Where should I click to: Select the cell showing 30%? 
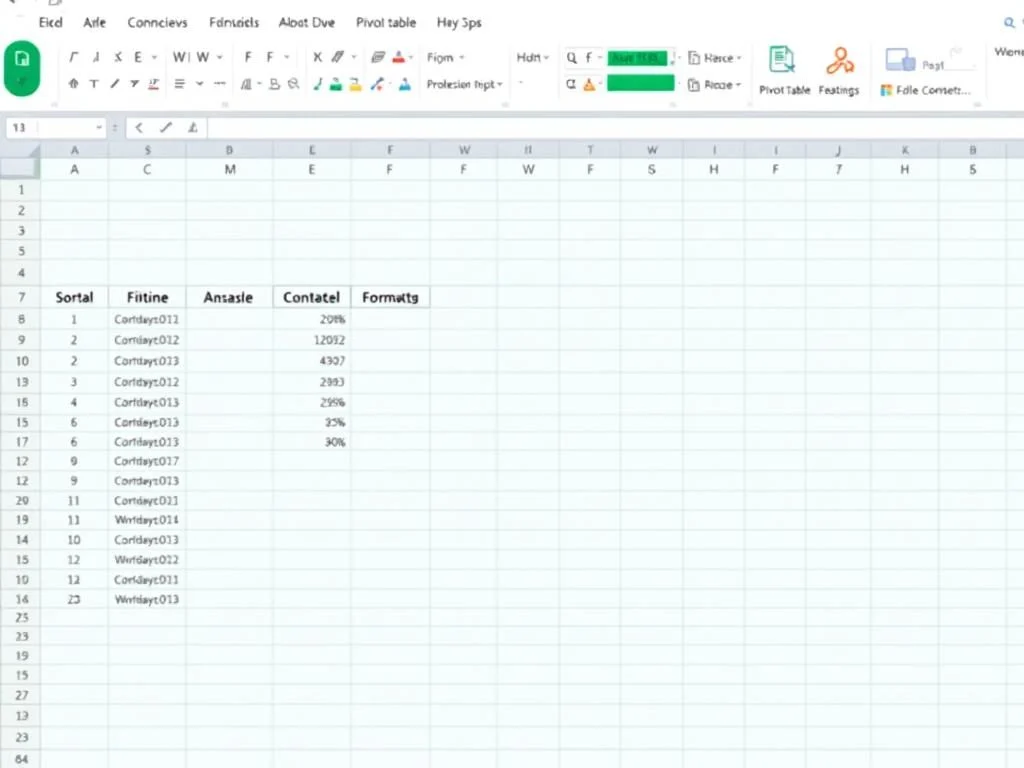312,442
